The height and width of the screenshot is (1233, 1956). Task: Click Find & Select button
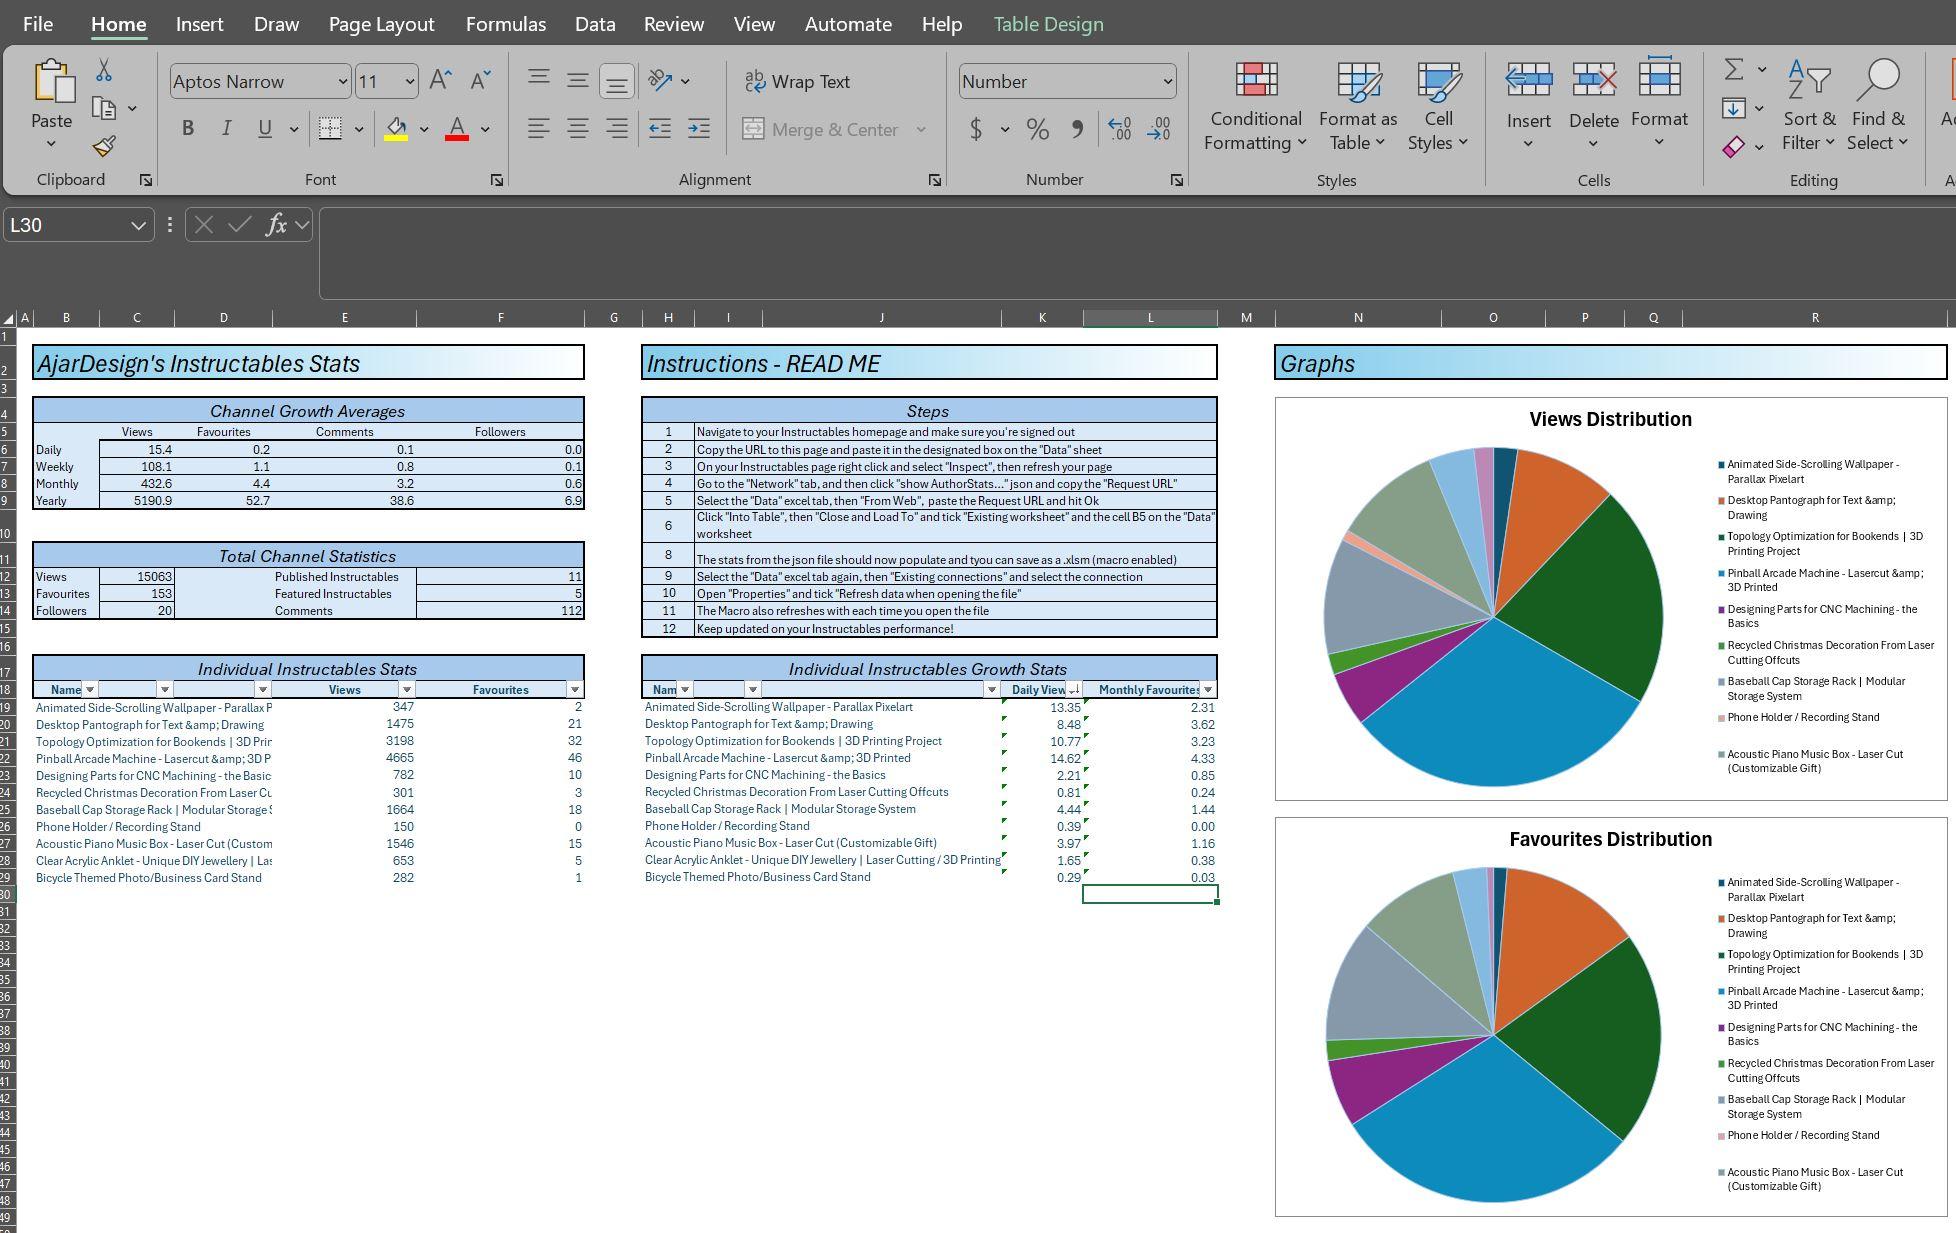tap(1878, 106)
